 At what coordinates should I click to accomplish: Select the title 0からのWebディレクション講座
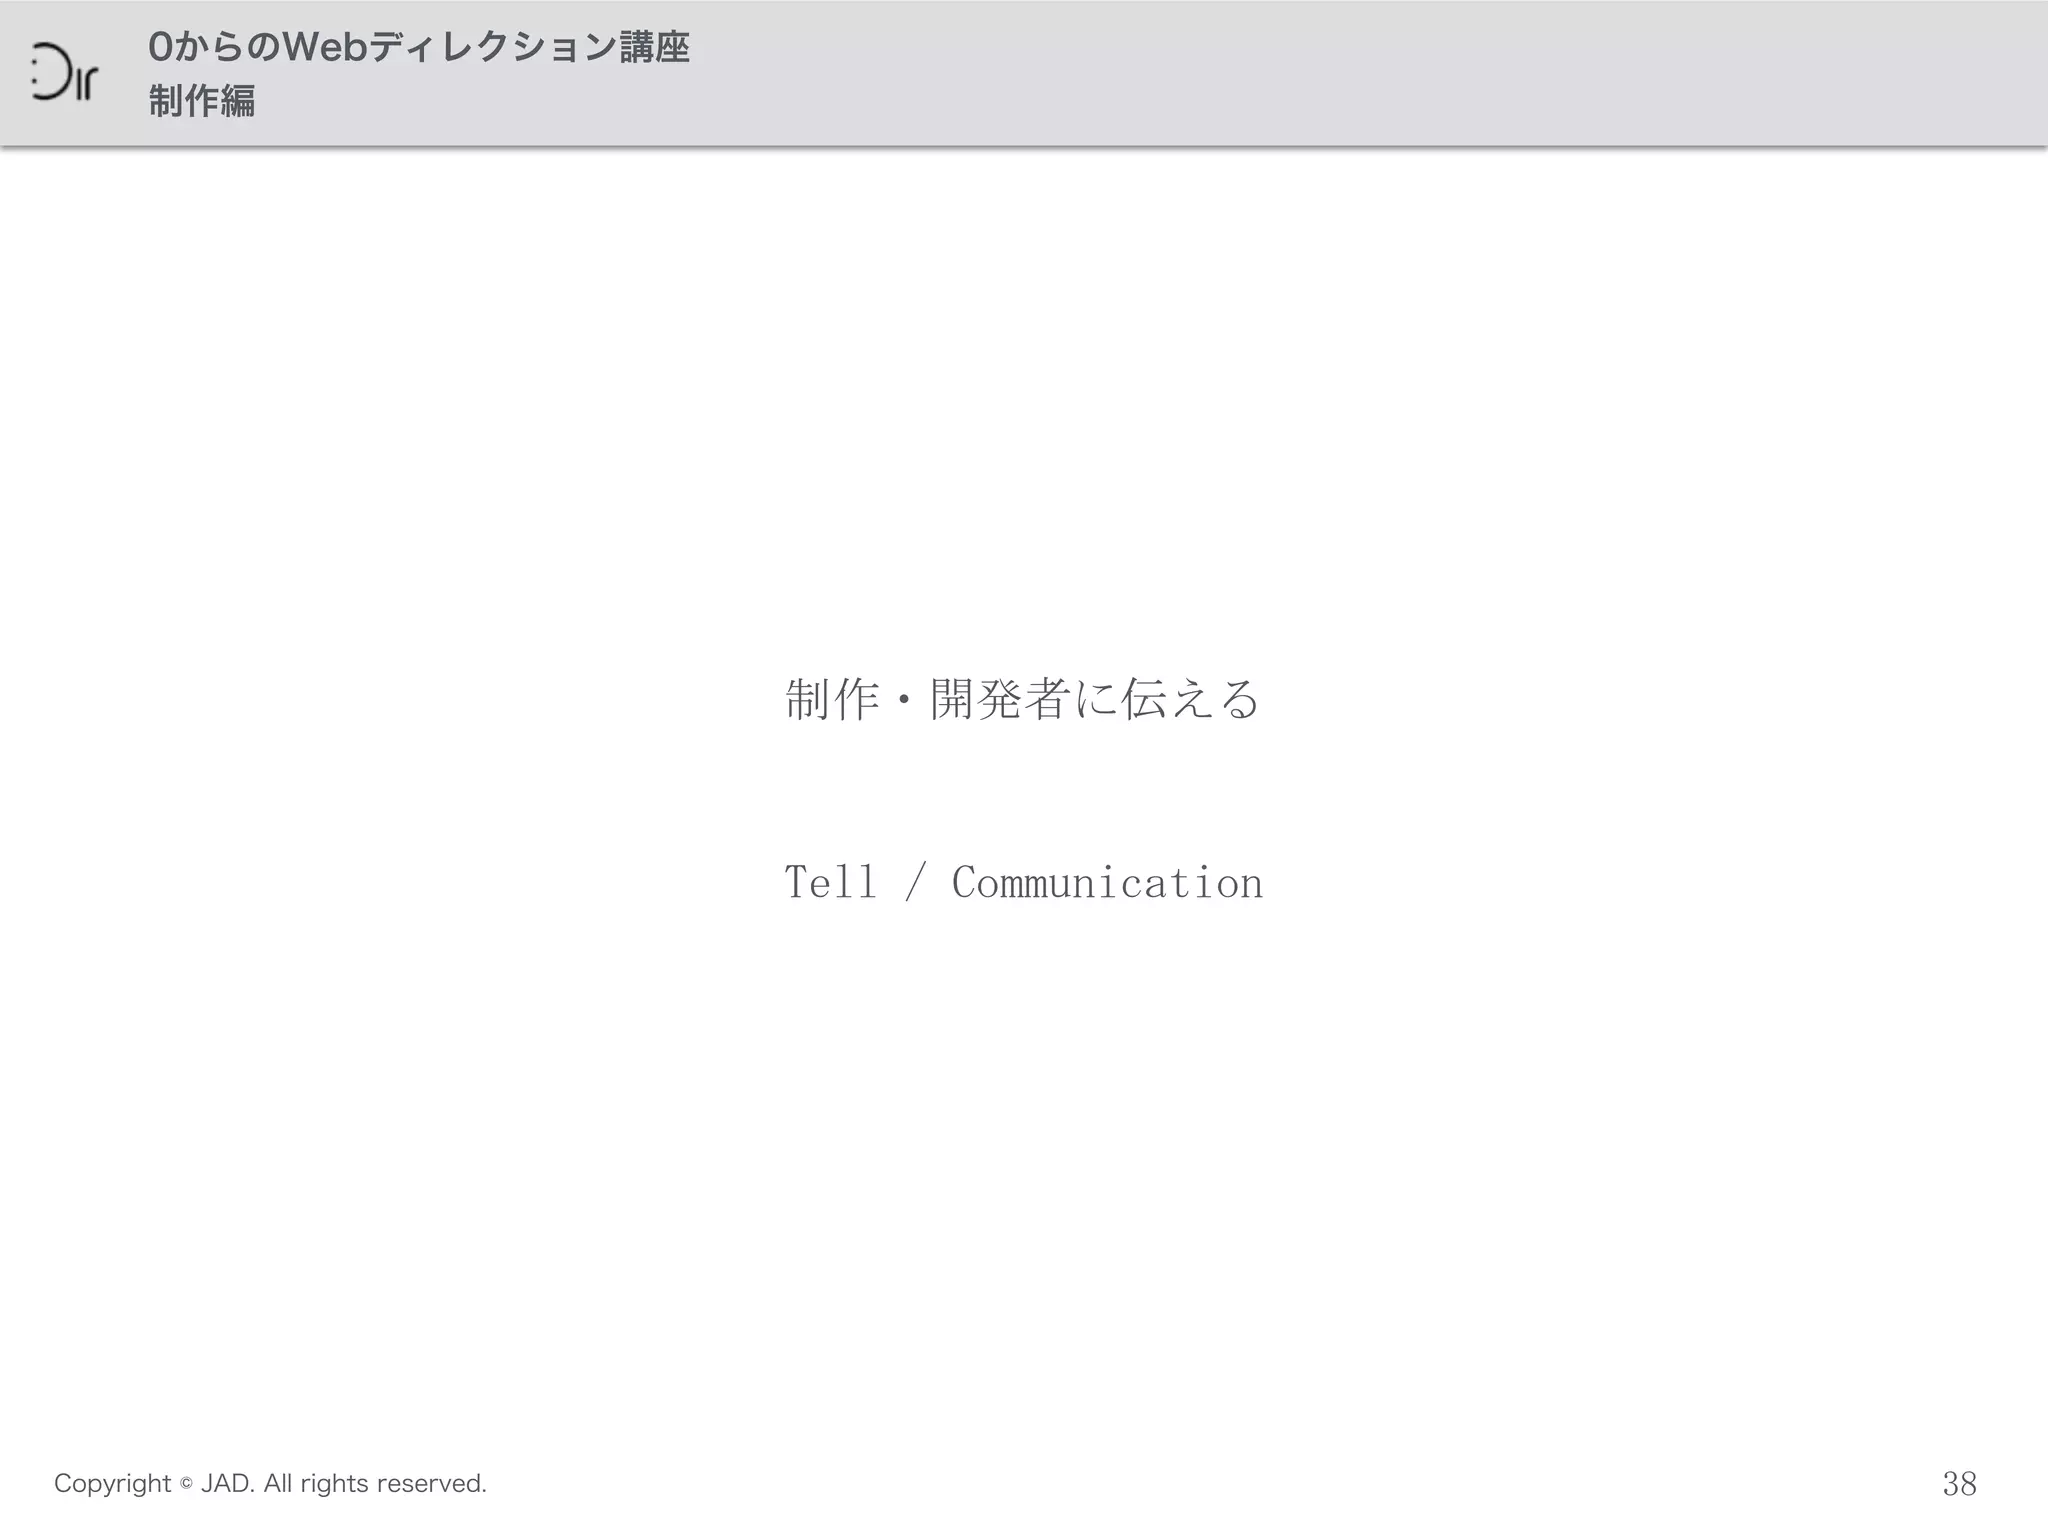pyautogui.click(x=419, y=47)
